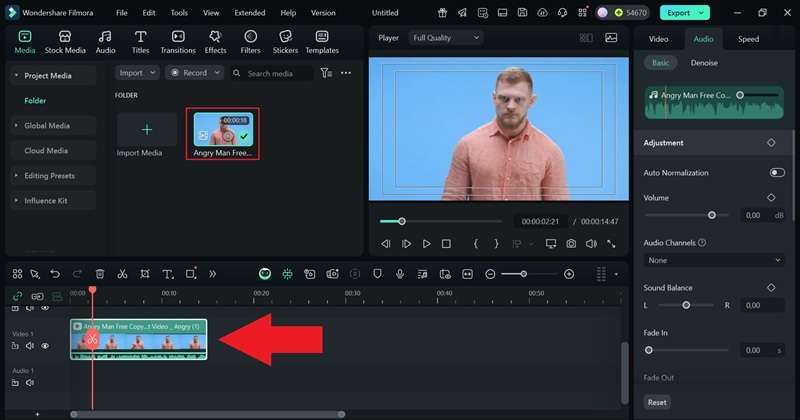Mute the Video 1 track

[x=30, y=346]
